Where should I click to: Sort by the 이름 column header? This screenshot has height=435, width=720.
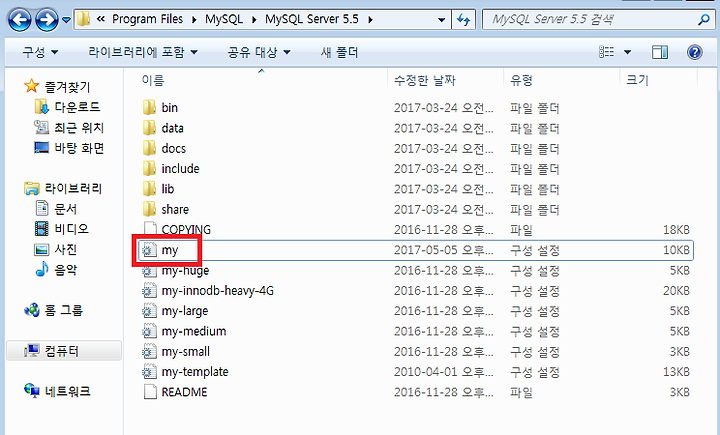click(153, 80)
